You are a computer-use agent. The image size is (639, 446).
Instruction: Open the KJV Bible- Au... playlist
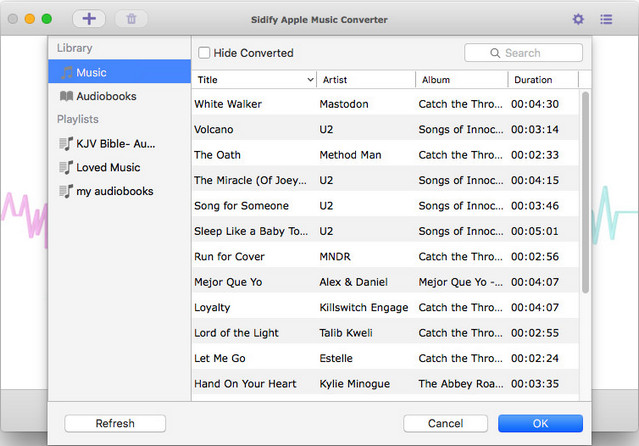tap(119, 144)
